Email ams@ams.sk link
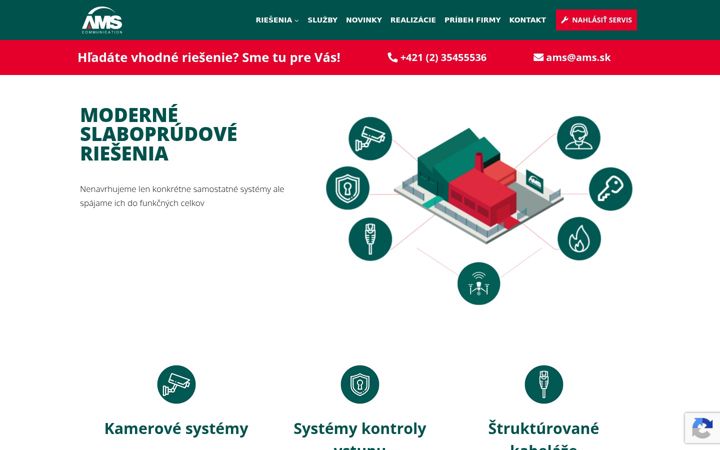Image resolution: width=720 pixels, height=450 pixels. 578,57
